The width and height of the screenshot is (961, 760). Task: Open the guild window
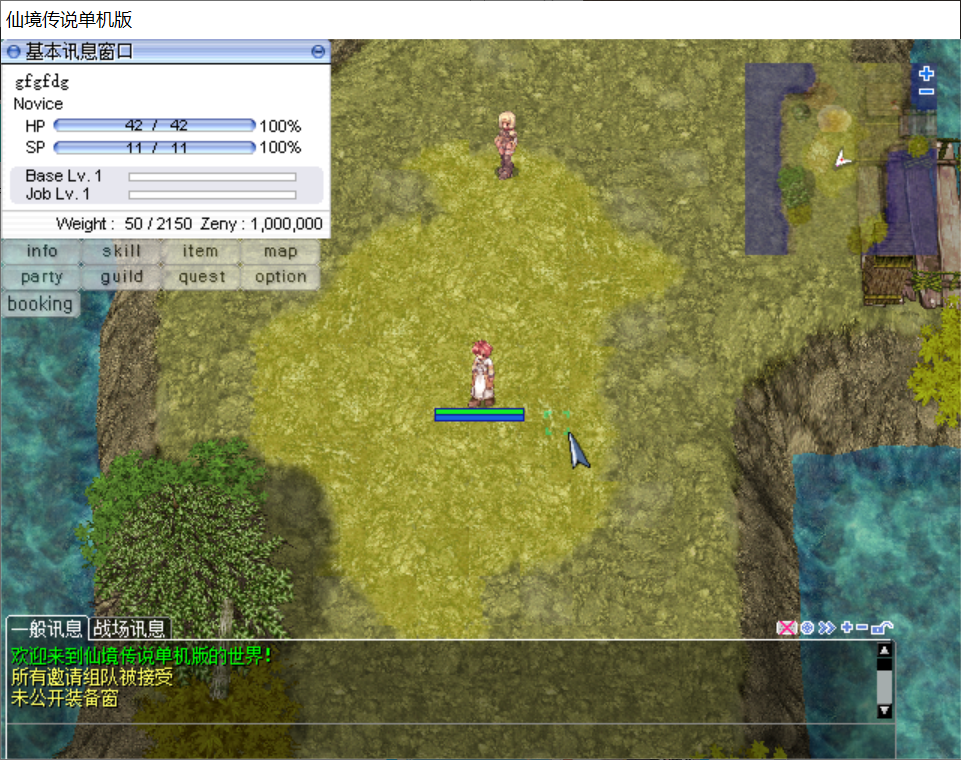pos(121,277)
